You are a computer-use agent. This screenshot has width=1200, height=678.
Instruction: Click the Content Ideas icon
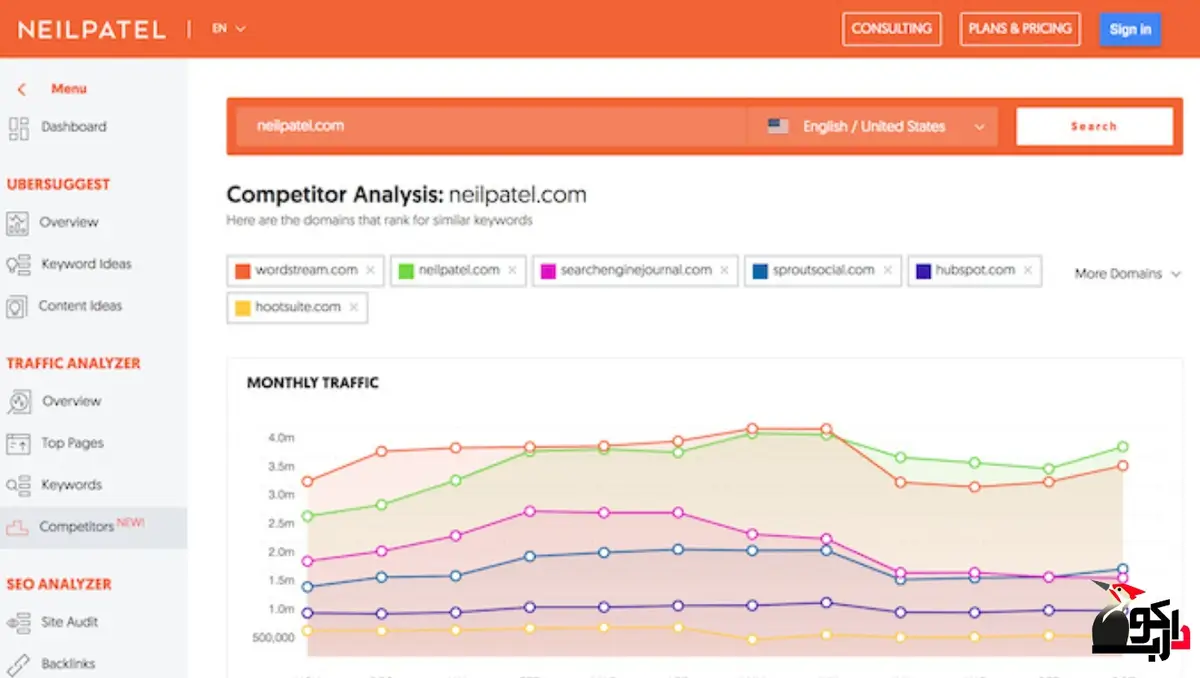17,307
